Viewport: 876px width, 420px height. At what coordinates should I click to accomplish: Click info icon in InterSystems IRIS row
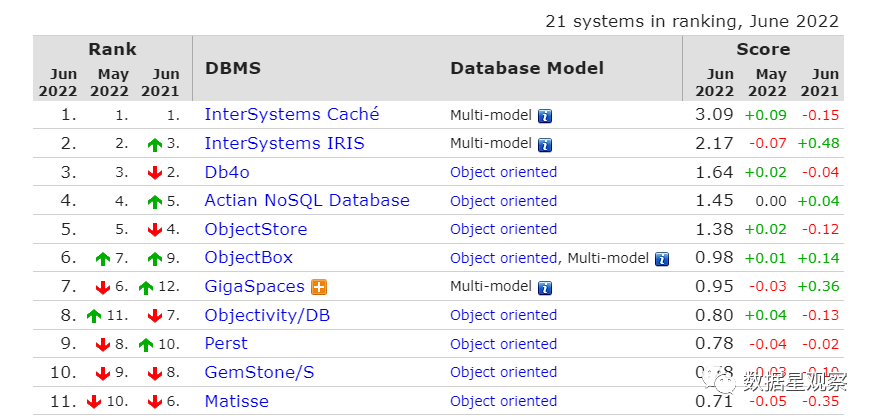click(x=545, y=145)
